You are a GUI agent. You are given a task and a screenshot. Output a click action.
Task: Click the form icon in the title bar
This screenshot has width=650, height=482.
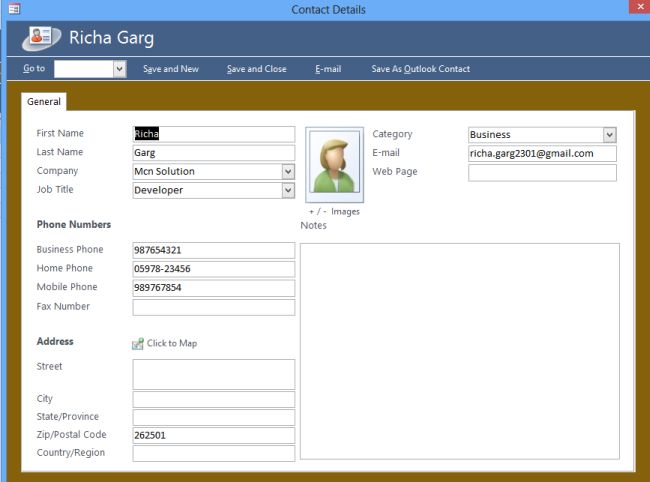(x=14, y=9)
